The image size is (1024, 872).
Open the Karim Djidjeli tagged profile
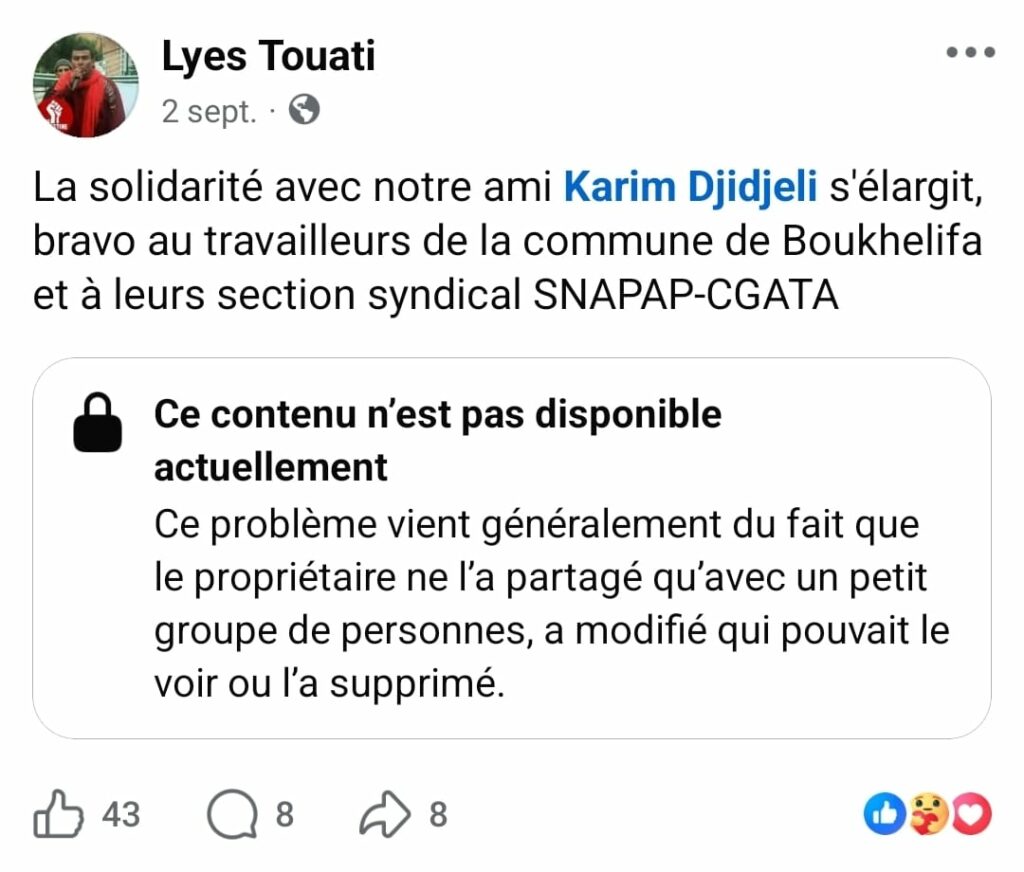coord(690,187)
